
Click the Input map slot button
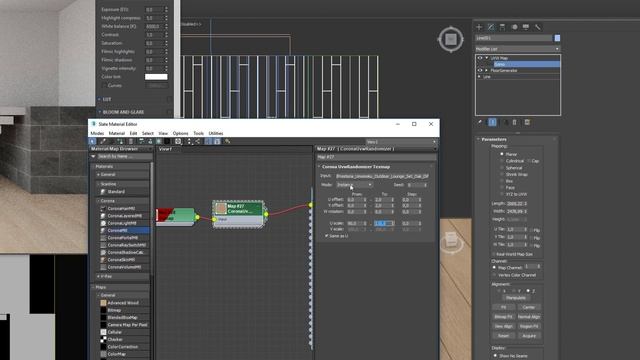pos(382,176)
